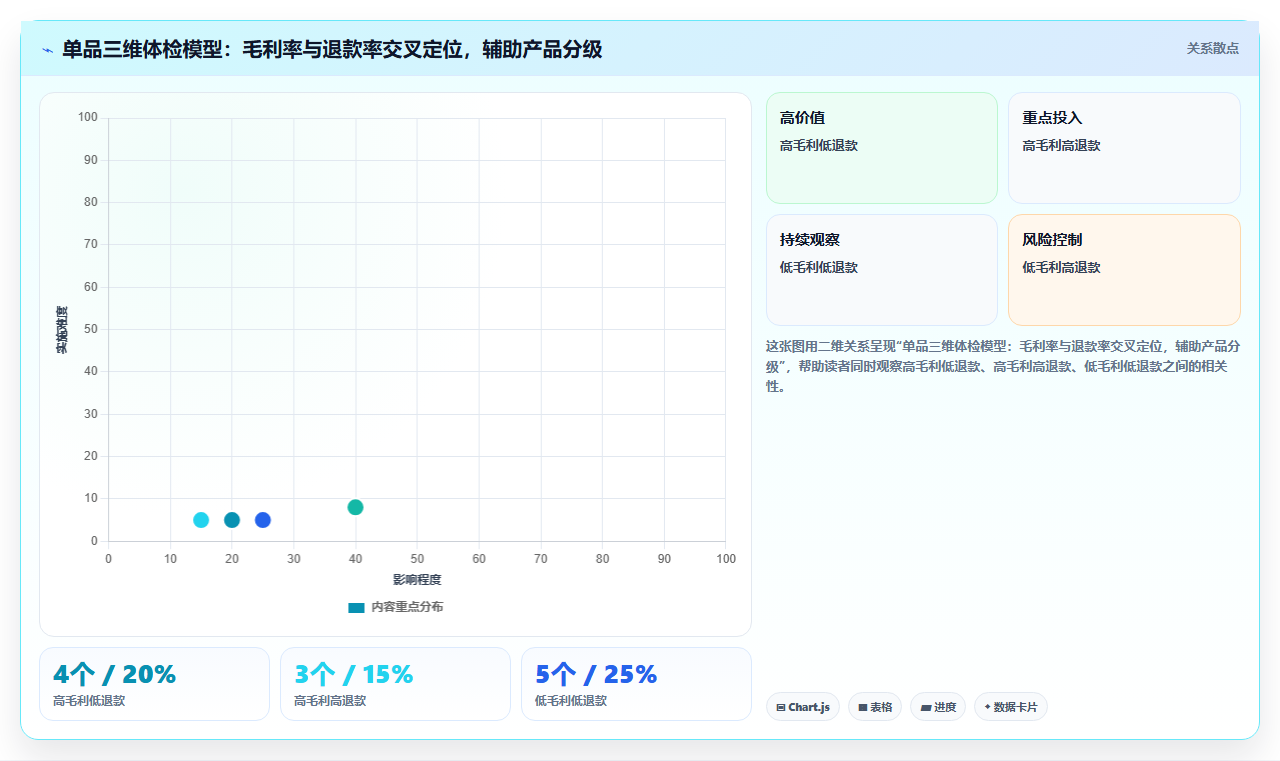
Task: Click the 高毛利低退款 label under 4个 / 20%
Action: (x=89, y=701)
